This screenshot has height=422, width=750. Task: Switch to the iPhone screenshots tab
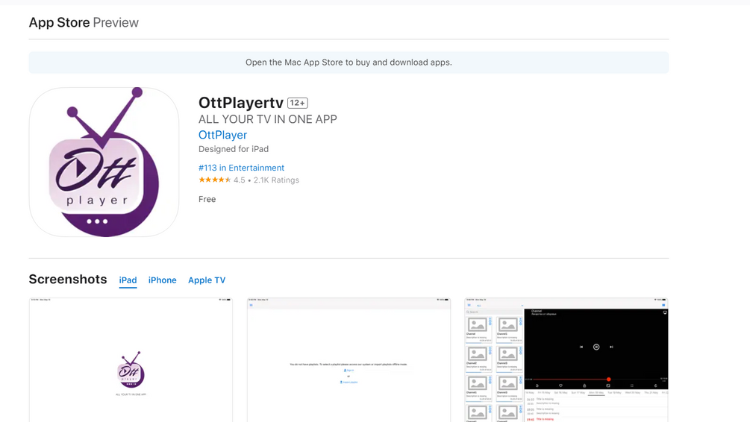(162, 280)
